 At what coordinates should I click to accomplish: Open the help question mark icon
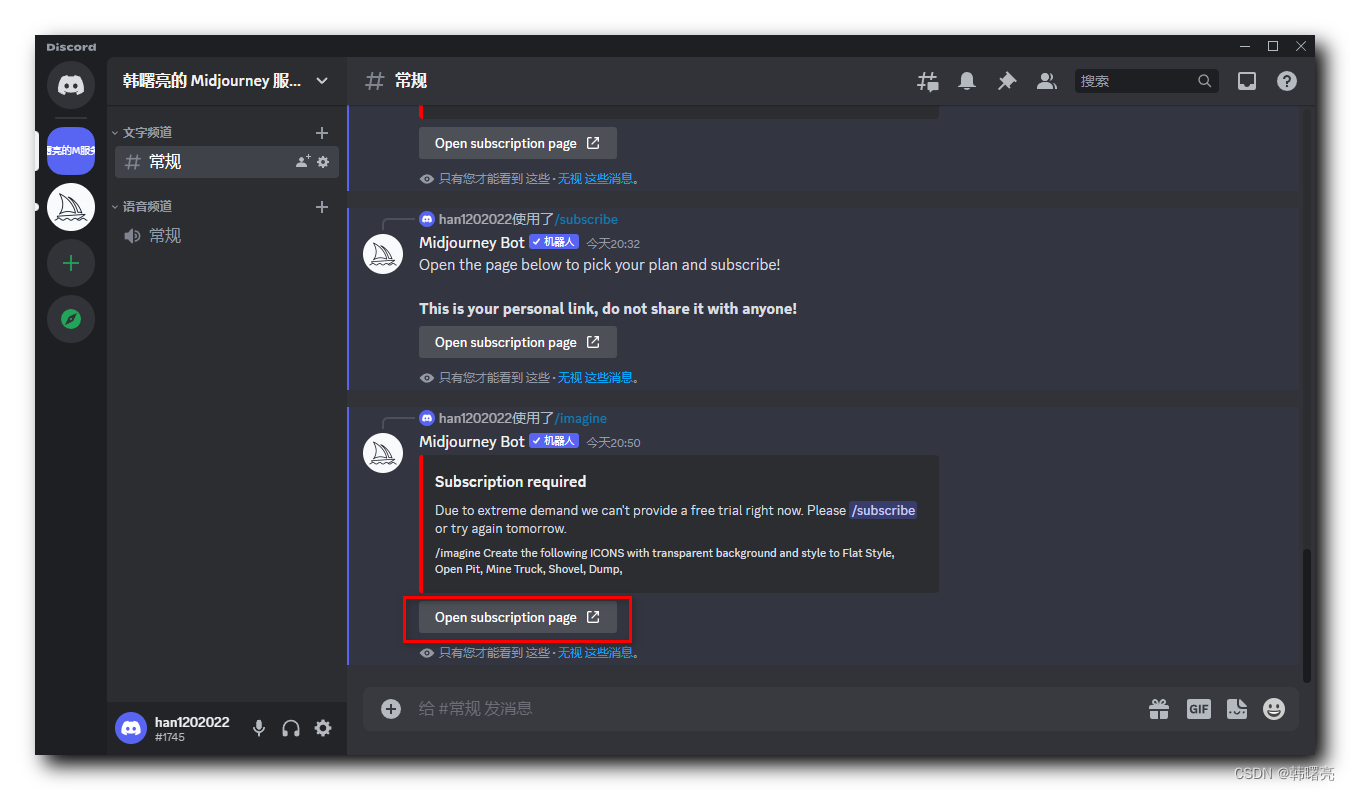pos(1287,81)
